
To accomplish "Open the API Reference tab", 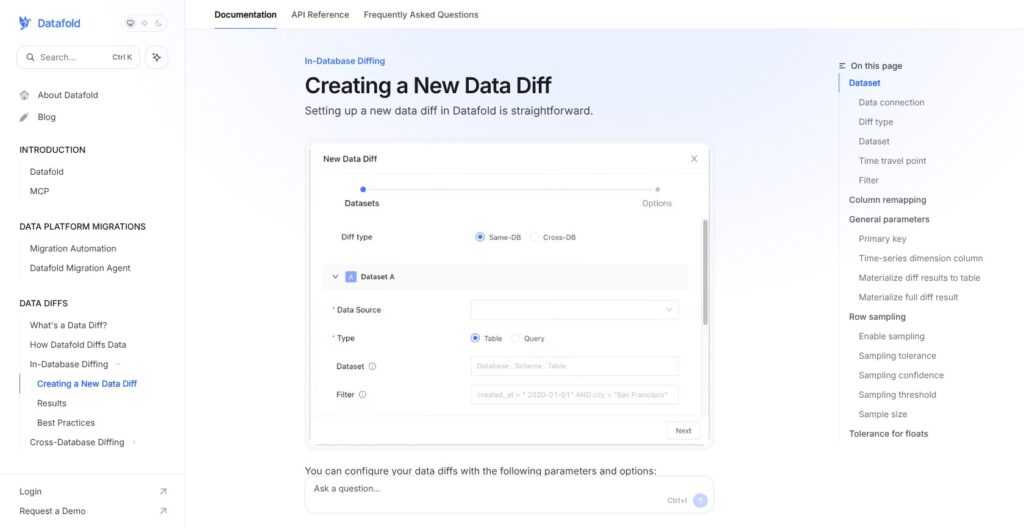I will click(320, 14).
